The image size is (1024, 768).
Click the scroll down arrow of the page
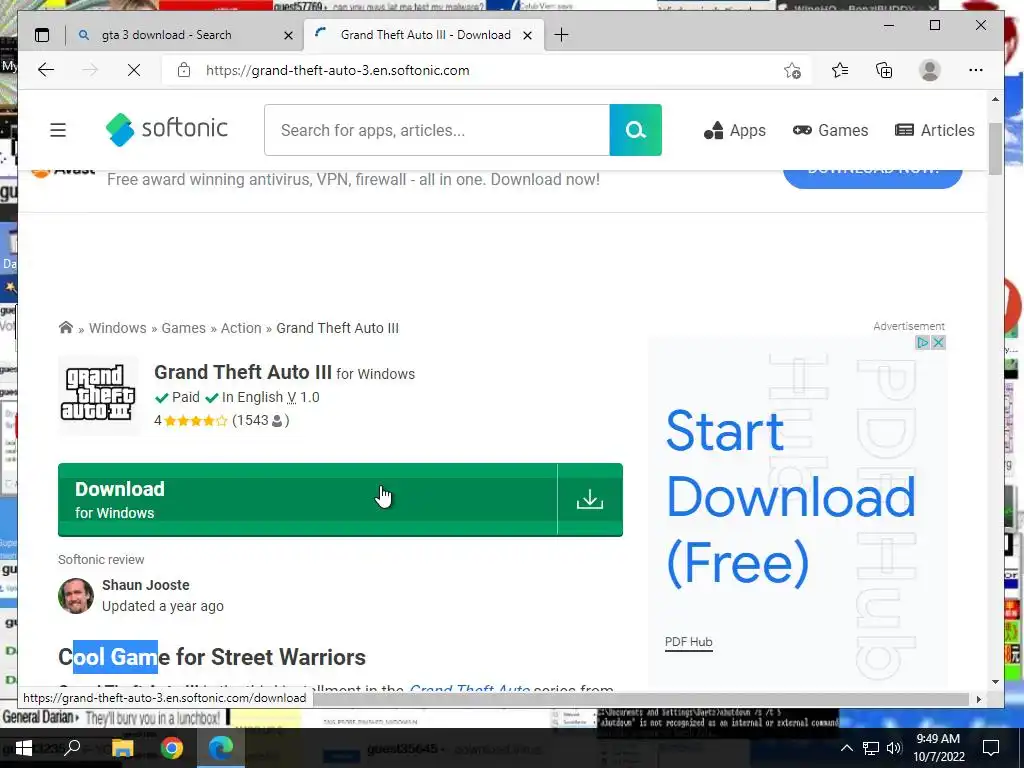(995, 682)
